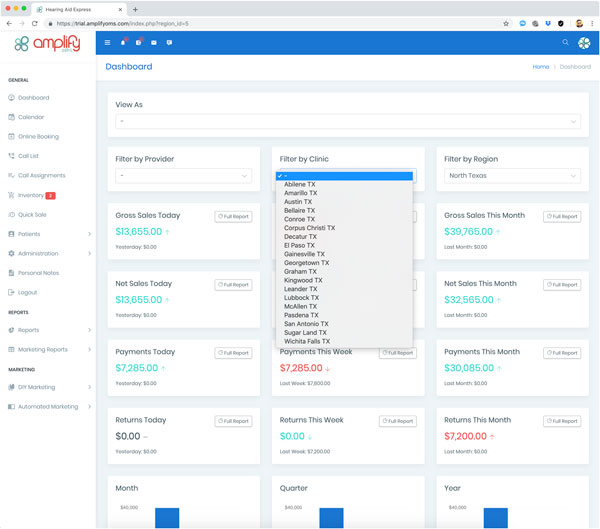
Task: Click the Home breadcrumb link
Action: click(540, 67)
